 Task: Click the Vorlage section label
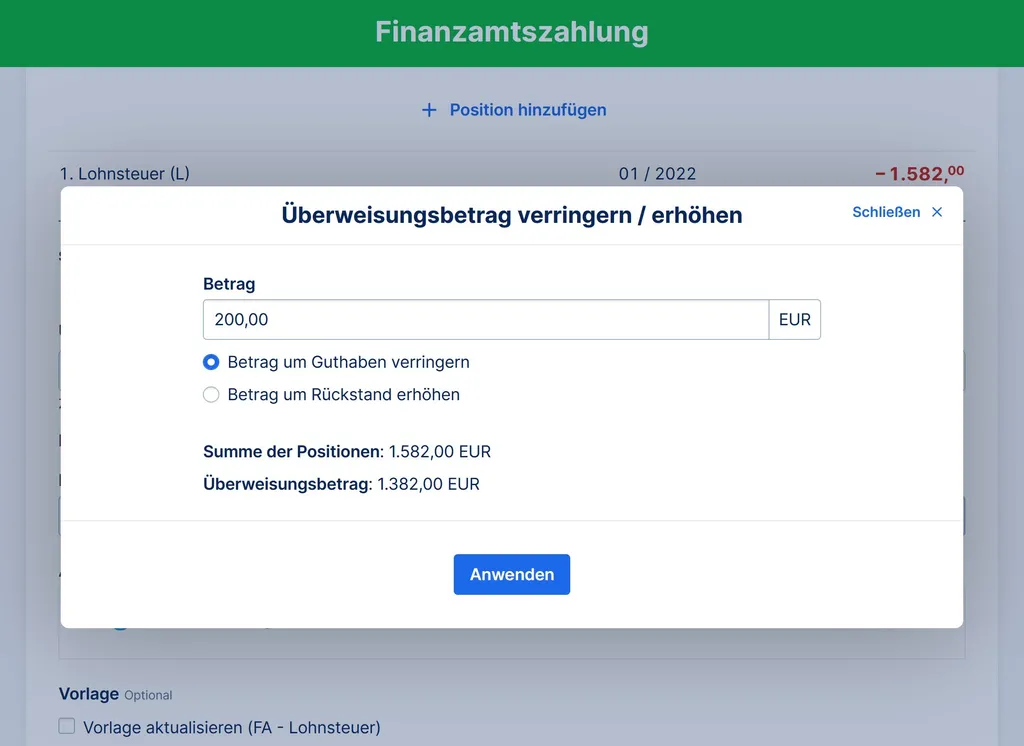click(x=89, y=694)
